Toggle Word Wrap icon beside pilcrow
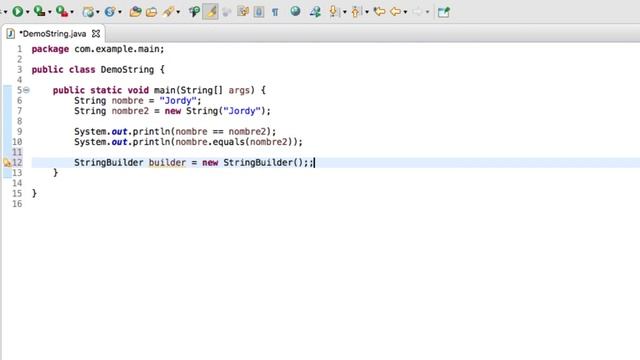640x360 pixels. click(259, 12)
